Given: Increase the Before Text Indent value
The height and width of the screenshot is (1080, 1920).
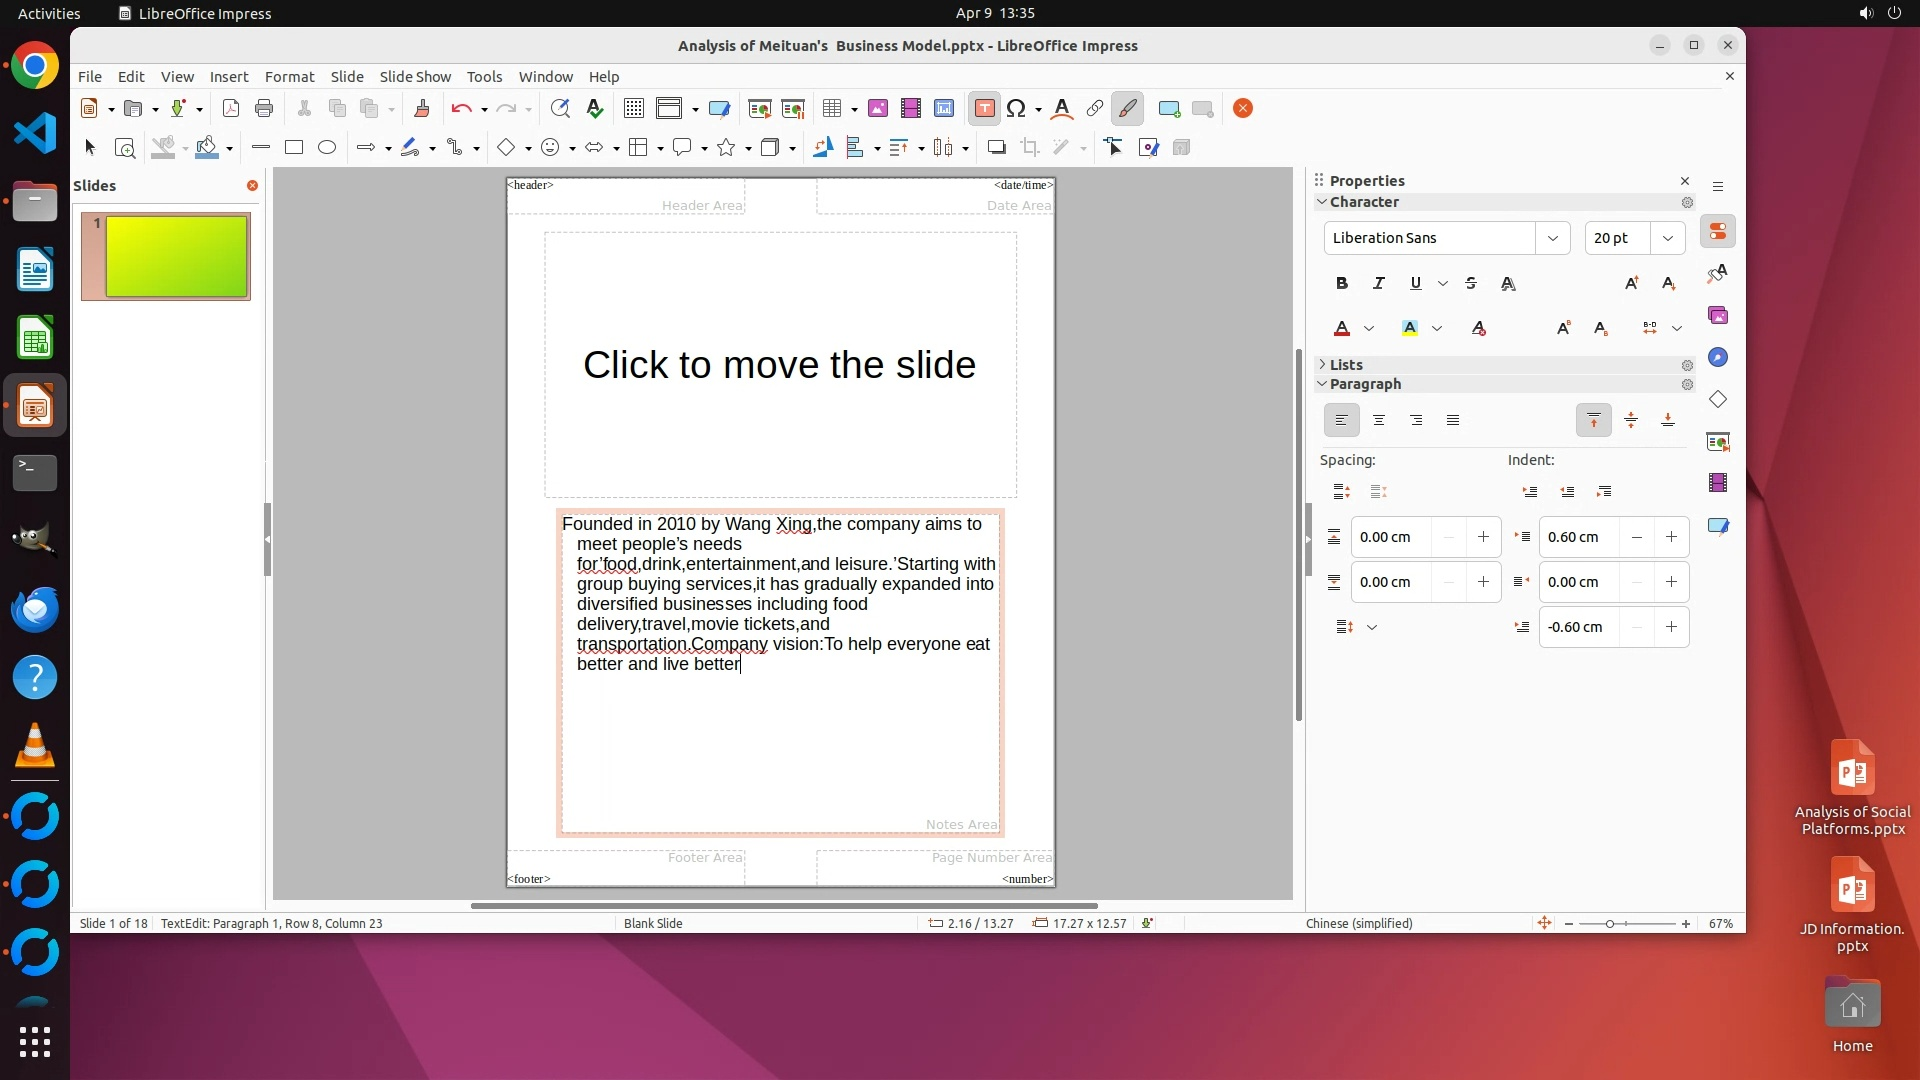Looking at the screenshot, I should 1671,537.
